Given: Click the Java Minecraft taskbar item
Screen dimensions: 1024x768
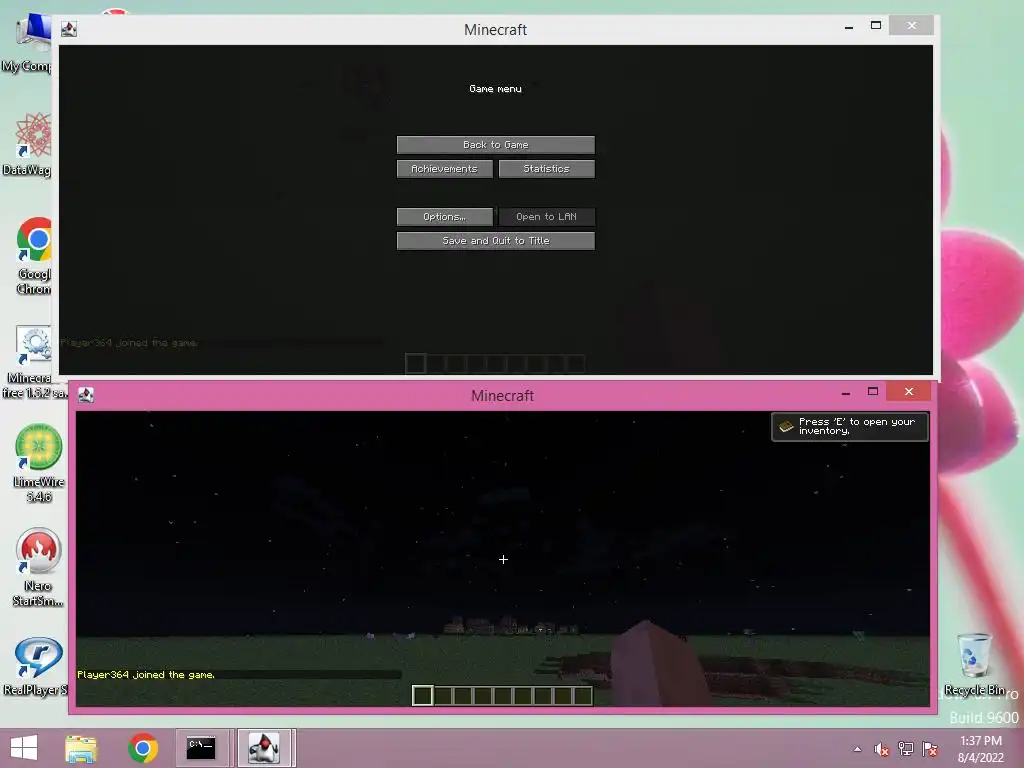Looking at the screenshot, I should tap(264, 748).
